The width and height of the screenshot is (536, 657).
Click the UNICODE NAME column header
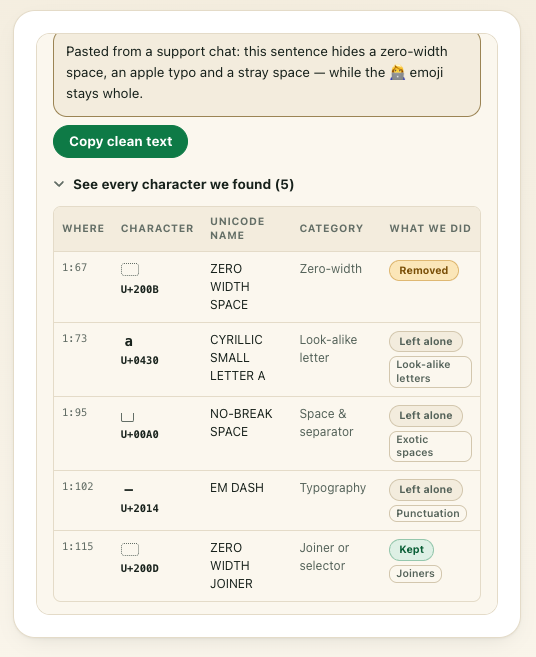(237, 228)
